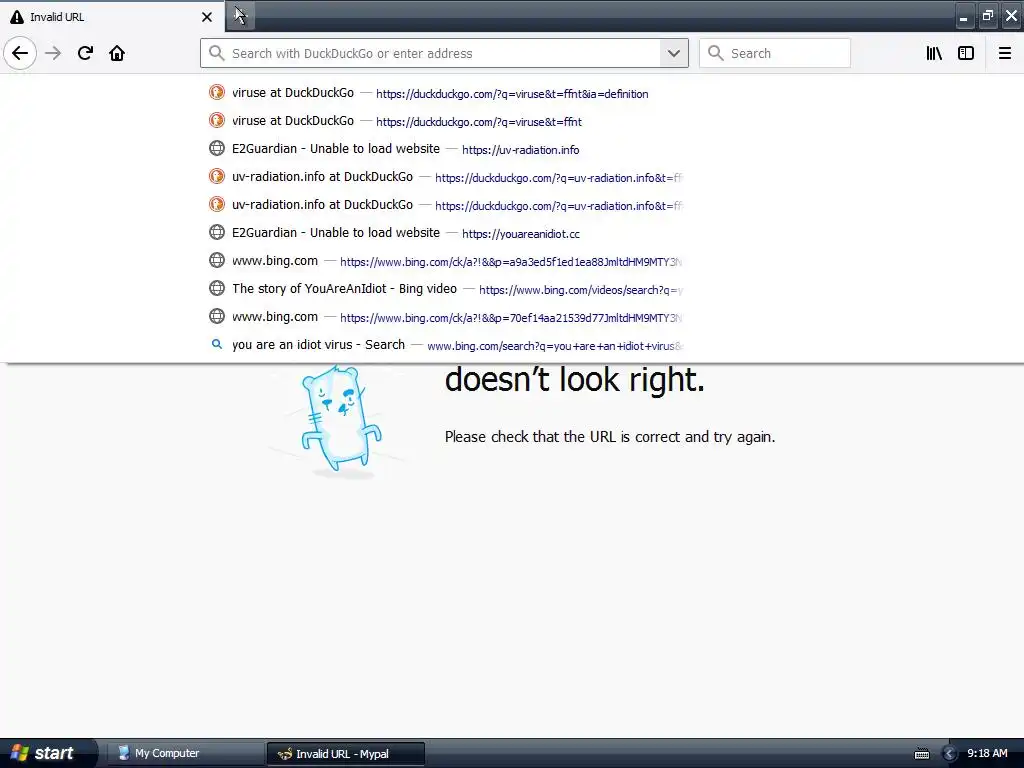This screenshot has width=1024, height=768.
Task: Open E2Guardian suggestion for youareanidiot.cc
Action: 445,233
